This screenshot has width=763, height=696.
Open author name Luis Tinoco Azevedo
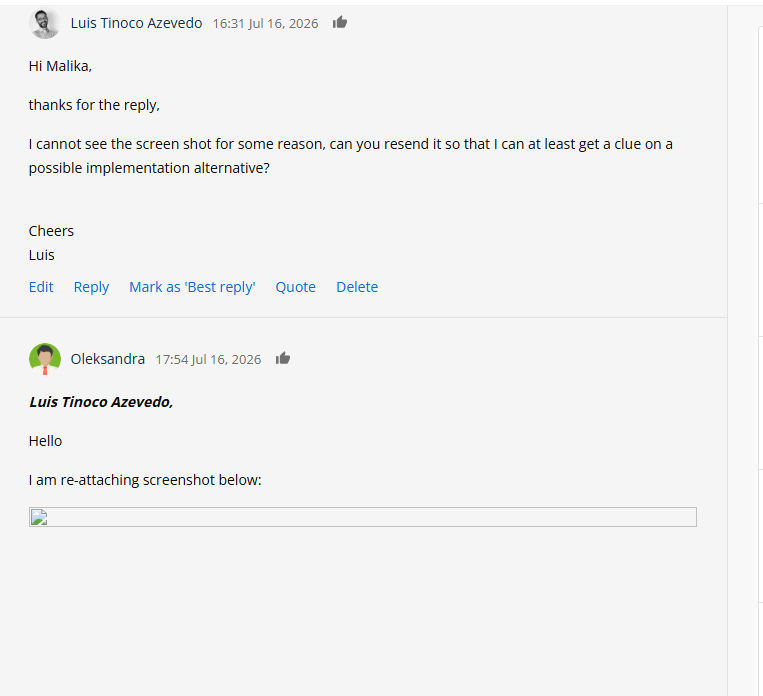coord(136,23)
